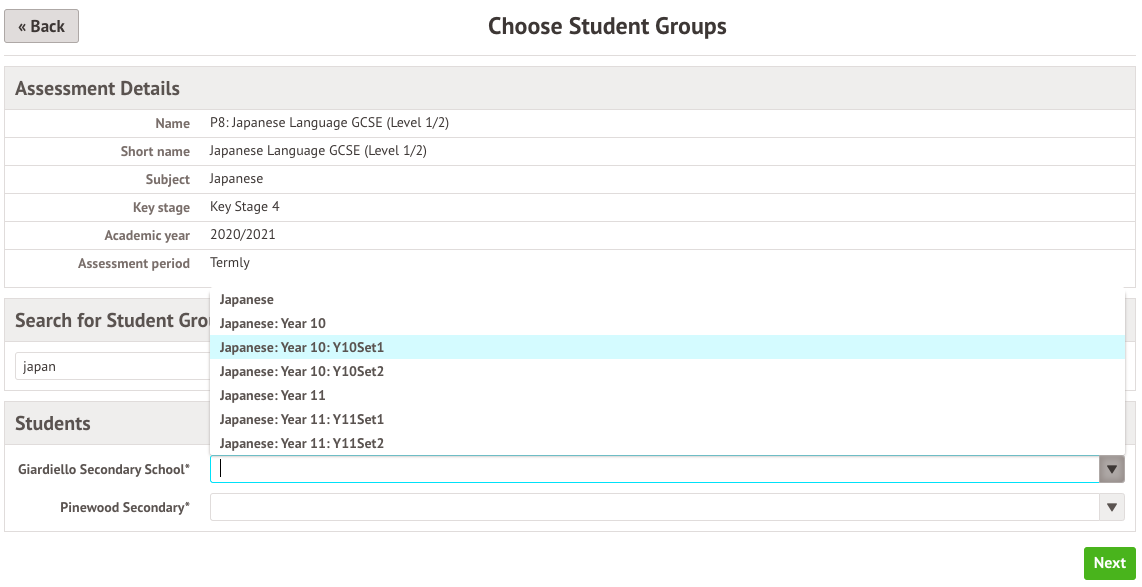
Task: Open the Giardiello Secondary School dropdown arrow
Action: pyautogui.click(x=1112, y=469)
